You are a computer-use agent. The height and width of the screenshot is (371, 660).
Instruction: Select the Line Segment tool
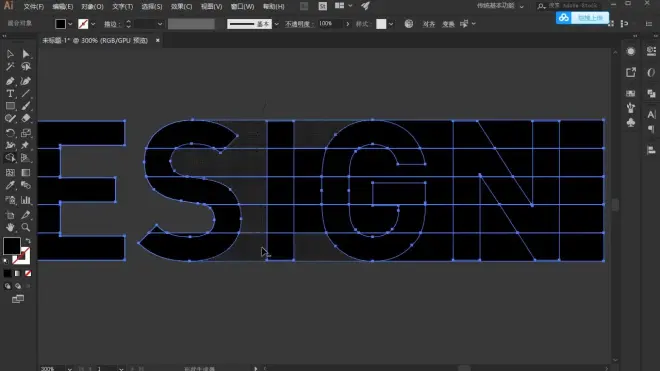click(x=26, y=93)
